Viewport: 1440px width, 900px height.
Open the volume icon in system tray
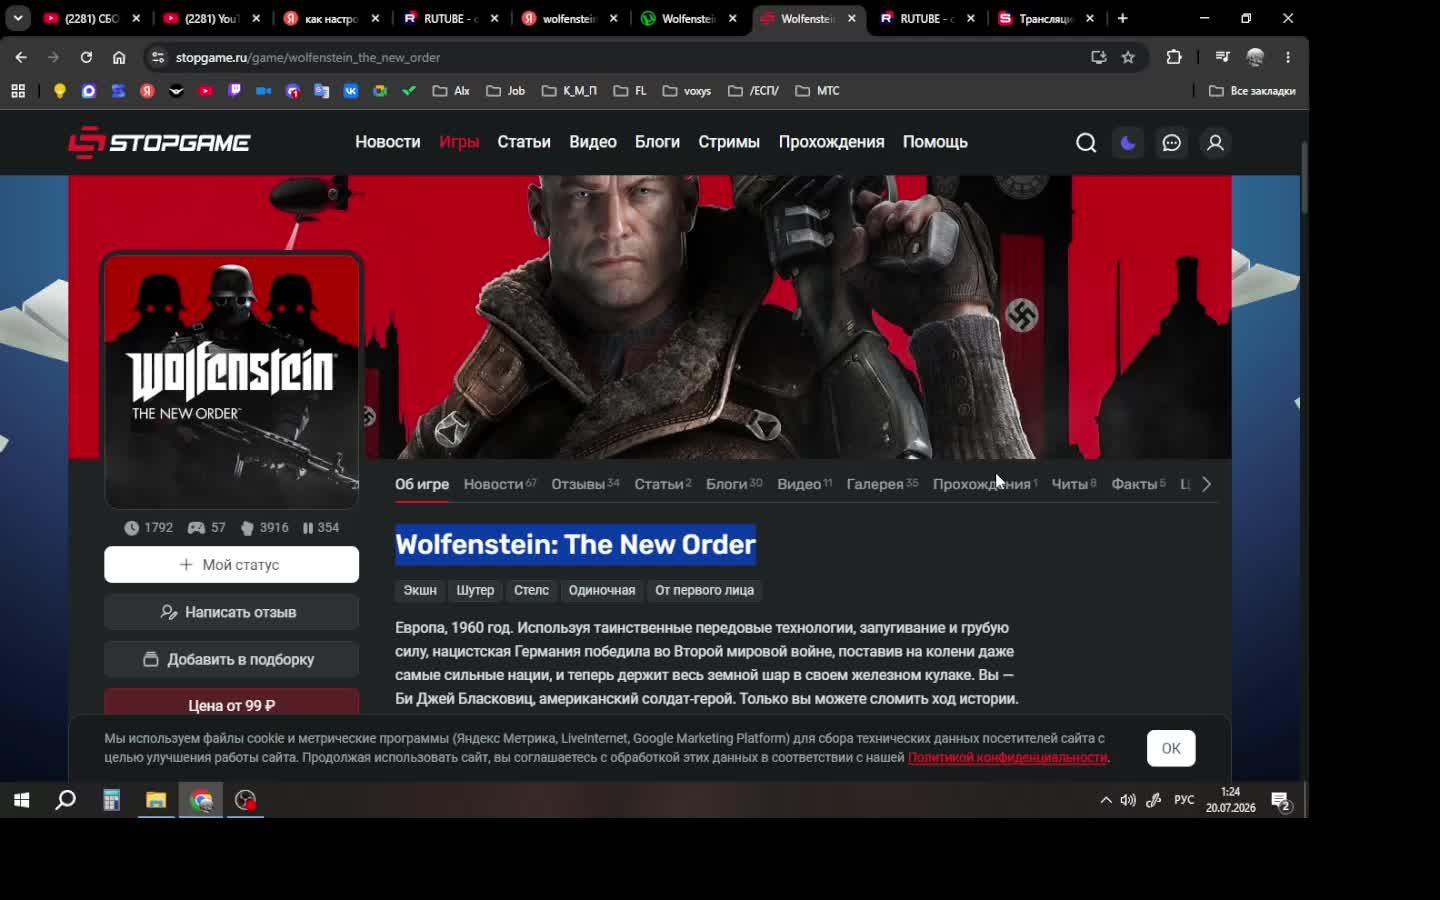pos(1128,800)
